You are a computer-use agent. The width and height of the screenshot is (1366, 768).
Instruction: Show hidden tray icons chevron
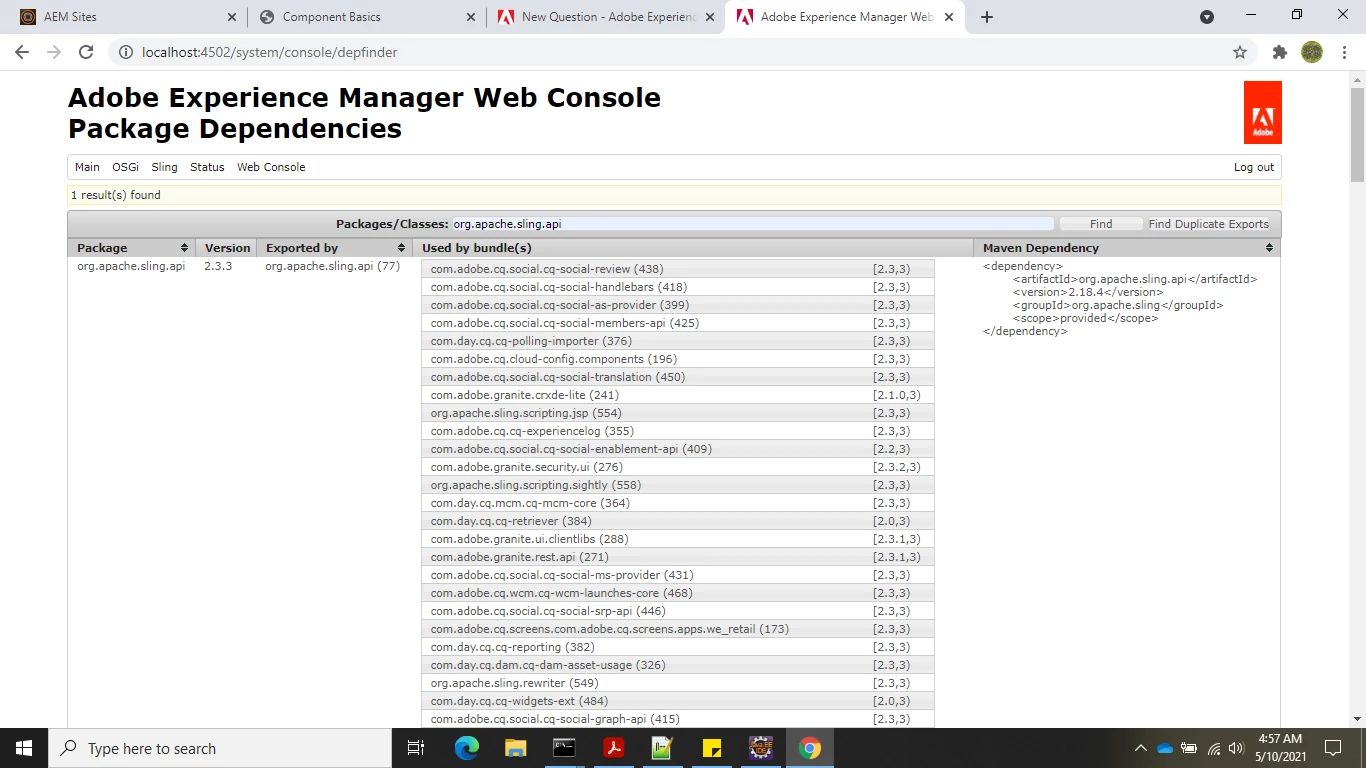pyautogui.click(x=1140, y=748)
